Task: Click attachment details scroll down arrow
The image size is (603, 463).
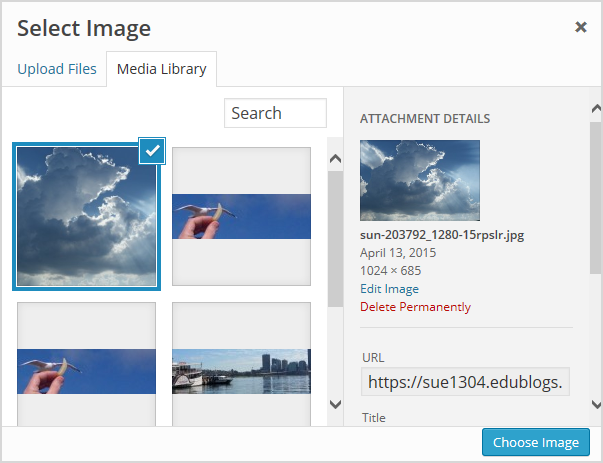Action: click(x=596, y=405)
